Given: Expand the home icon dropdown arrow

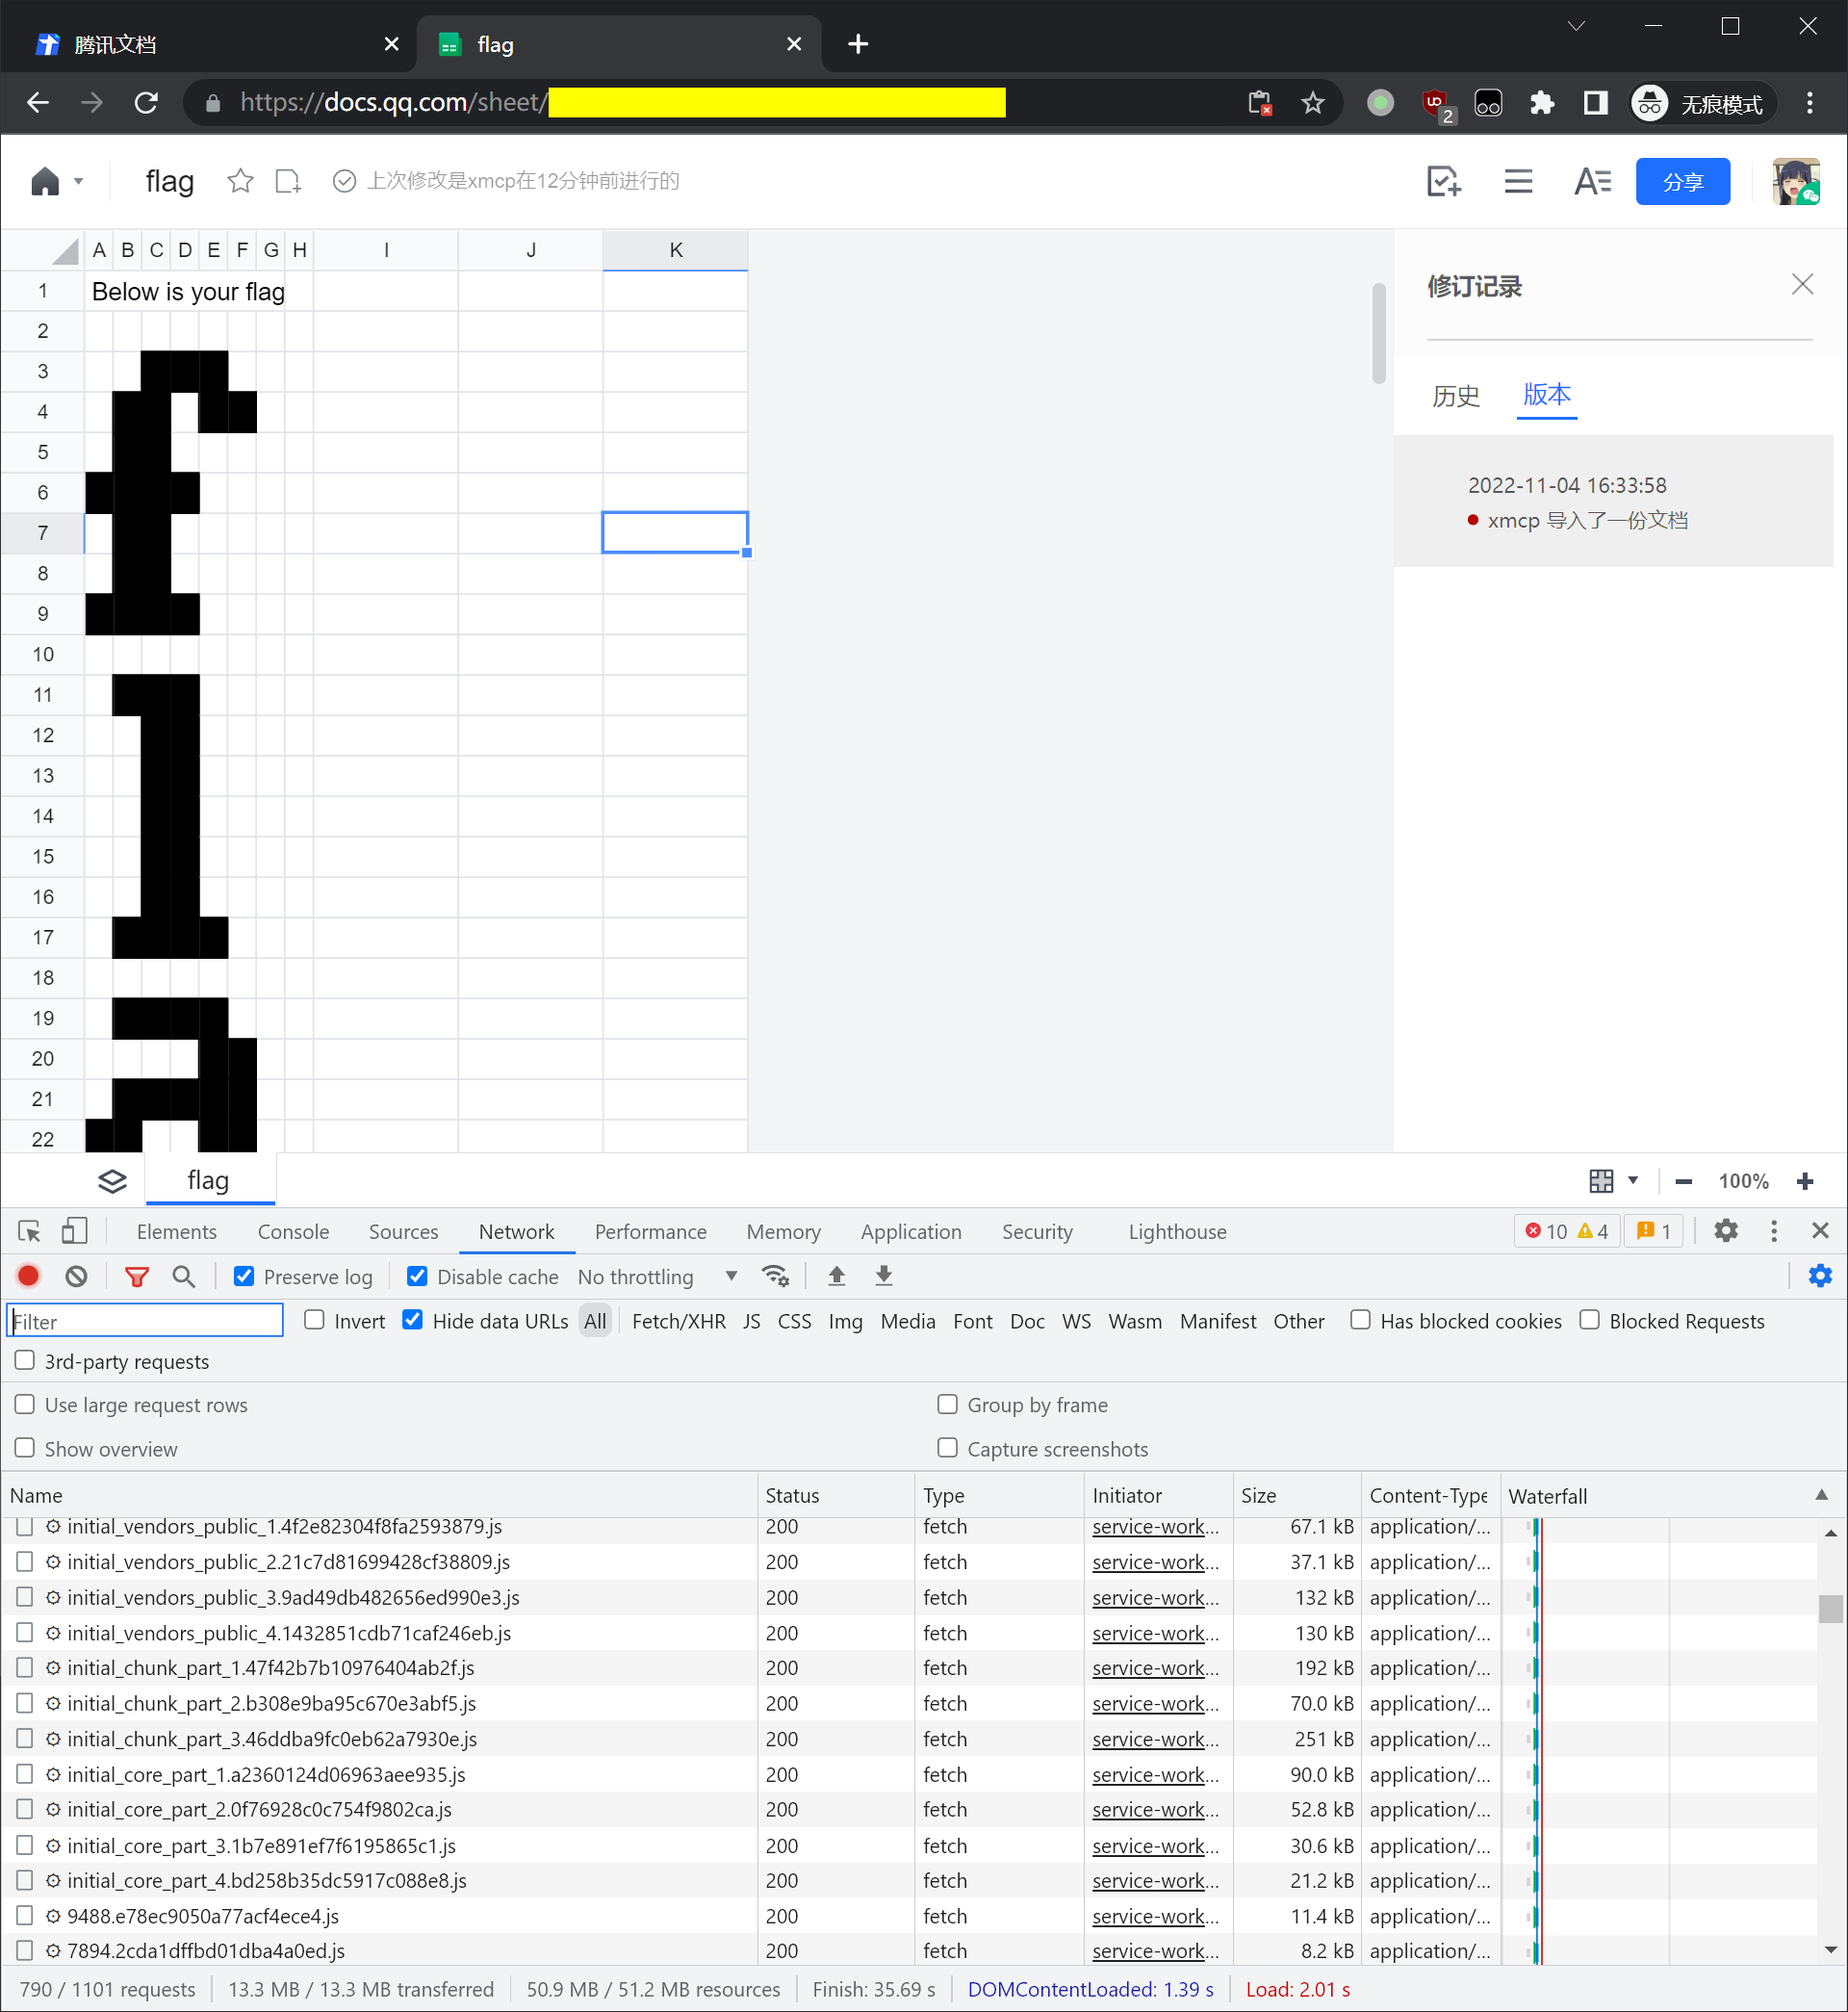Looking at the screenshot, I should click(78, 181).
